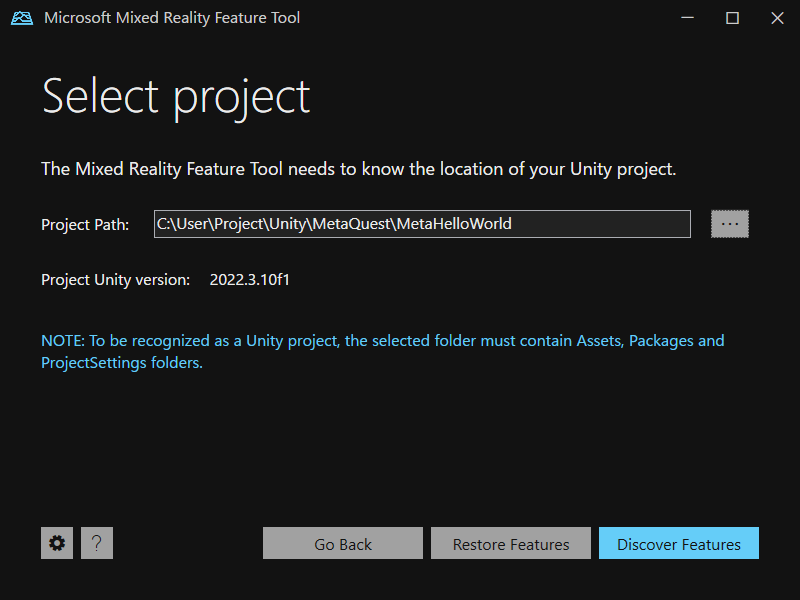
Task: Minimize the Feature Tool window
Action: click(x=687, y=18)
